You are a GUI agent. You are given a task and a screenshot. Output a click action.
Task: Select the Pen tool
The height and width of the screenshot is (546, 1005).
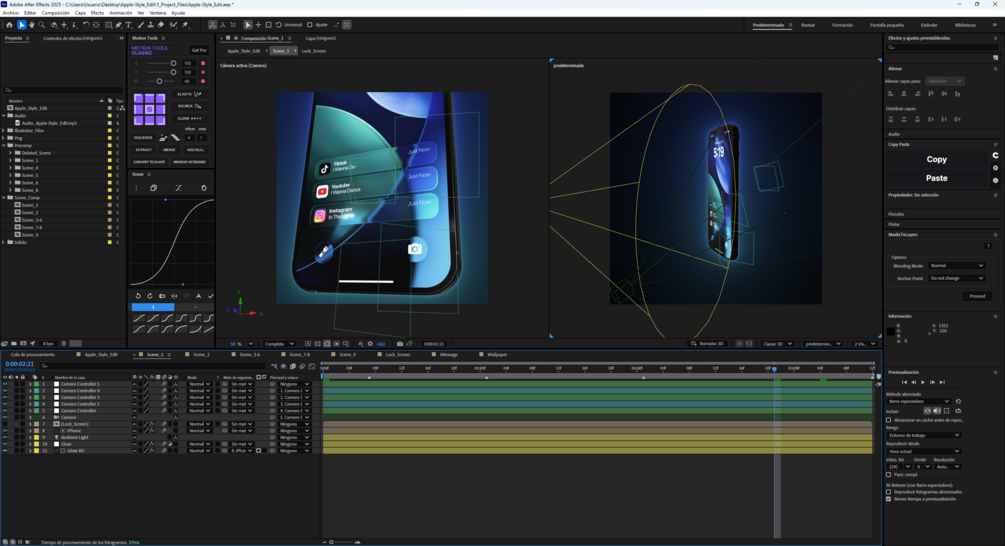click(x=119, y=25)
